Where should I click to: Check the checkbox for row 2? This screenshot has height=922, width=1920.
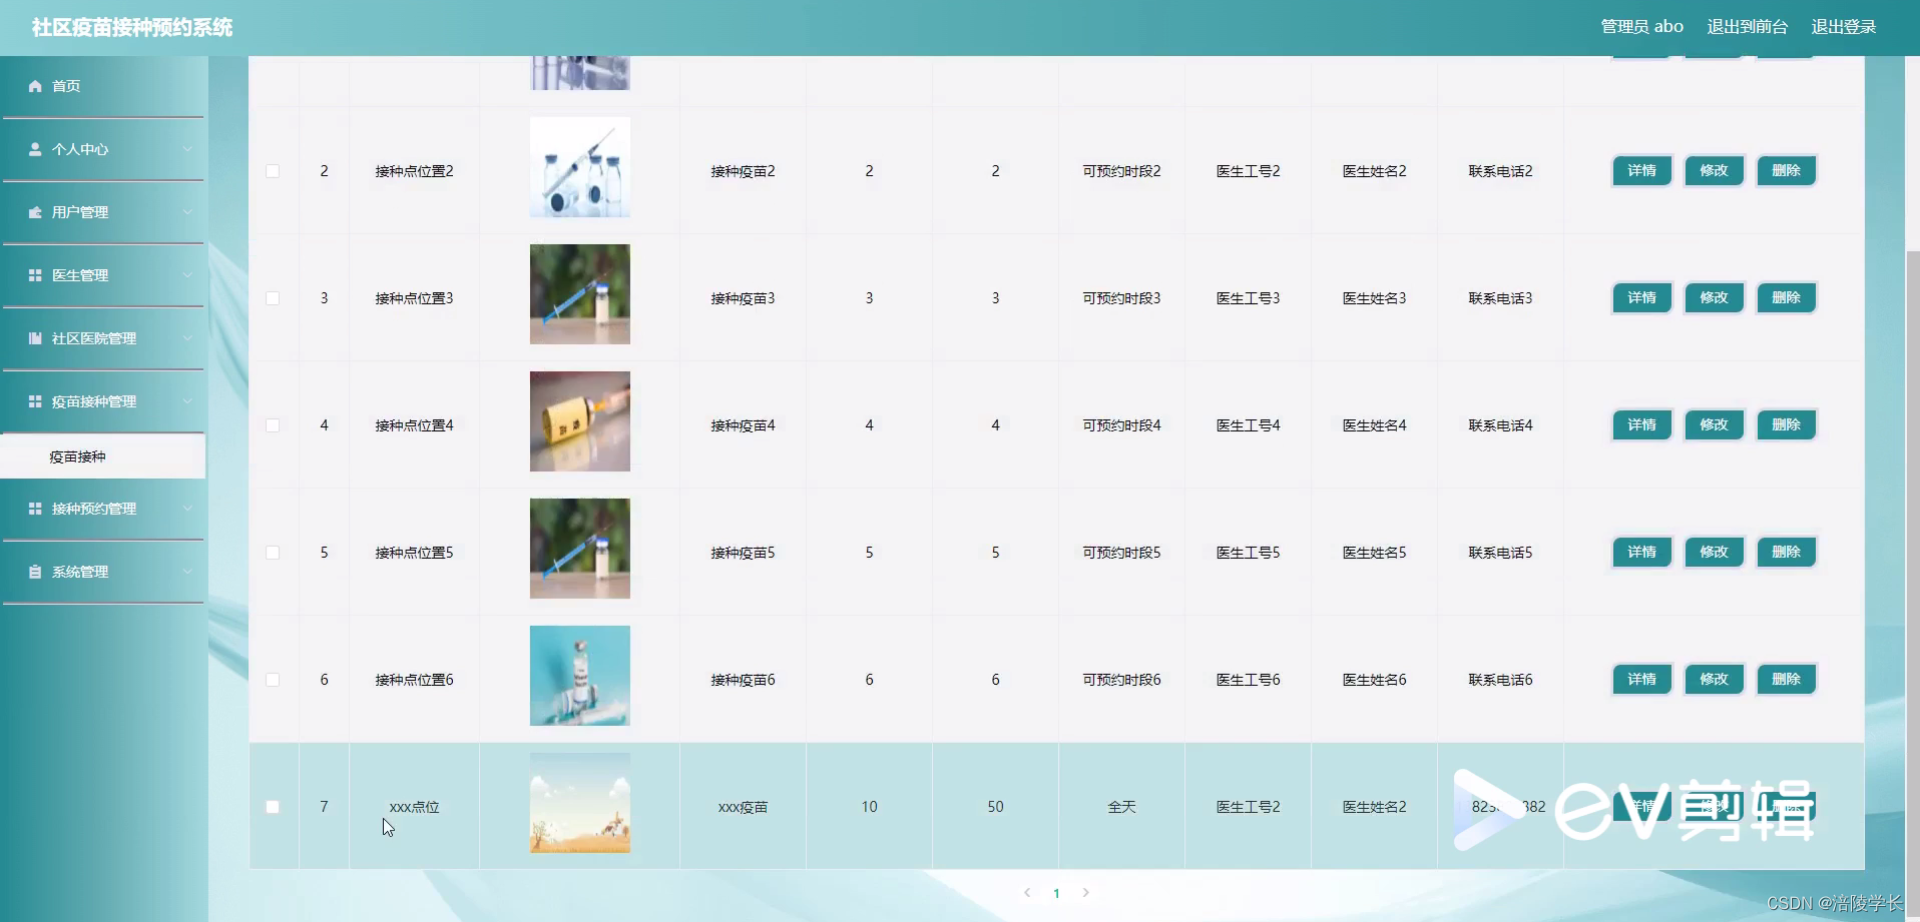[272, 171]
